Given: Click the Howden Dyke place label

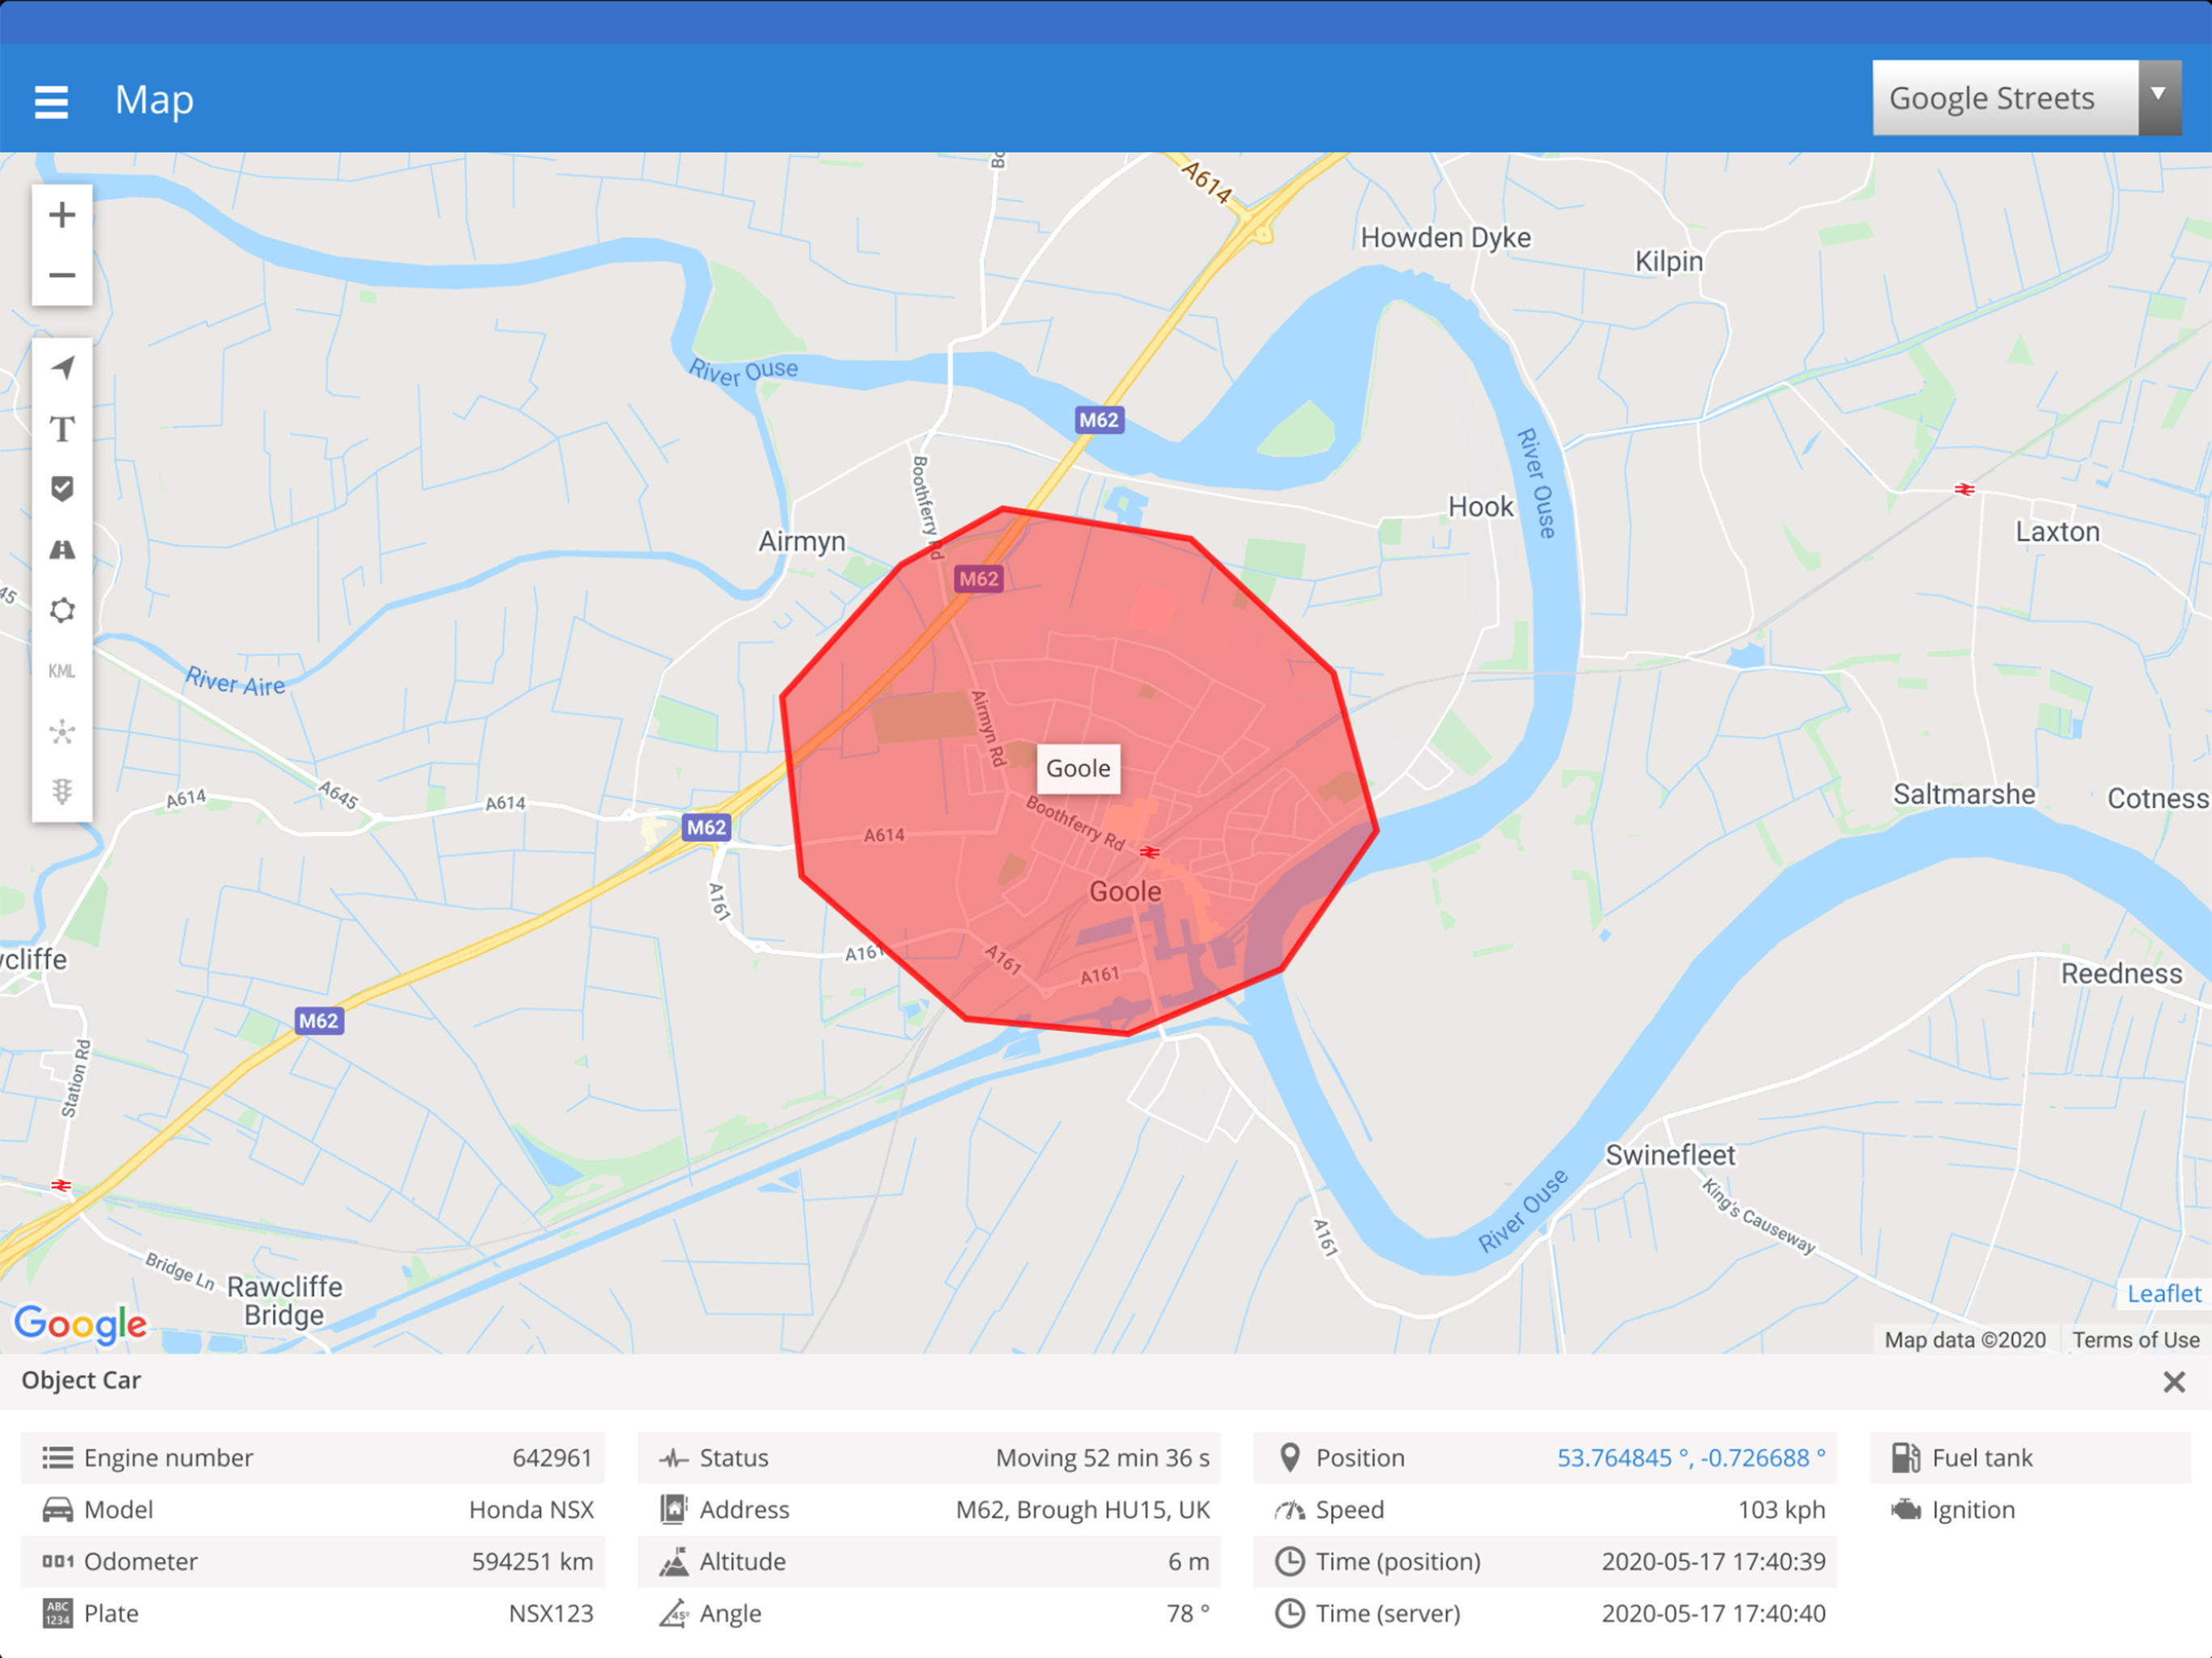Looking at the screenshot, I should (1445, 238).
